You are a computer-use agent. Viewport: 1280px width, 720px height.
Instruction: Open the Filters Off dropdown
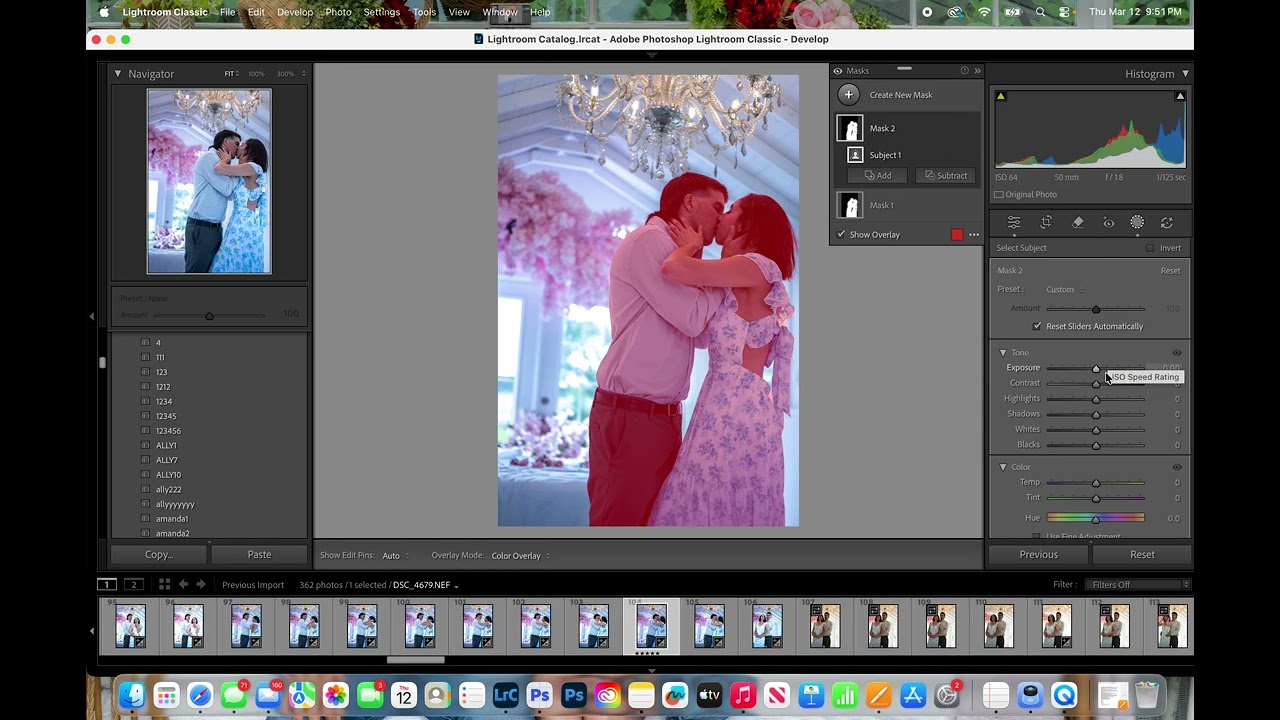point(1138,585)
